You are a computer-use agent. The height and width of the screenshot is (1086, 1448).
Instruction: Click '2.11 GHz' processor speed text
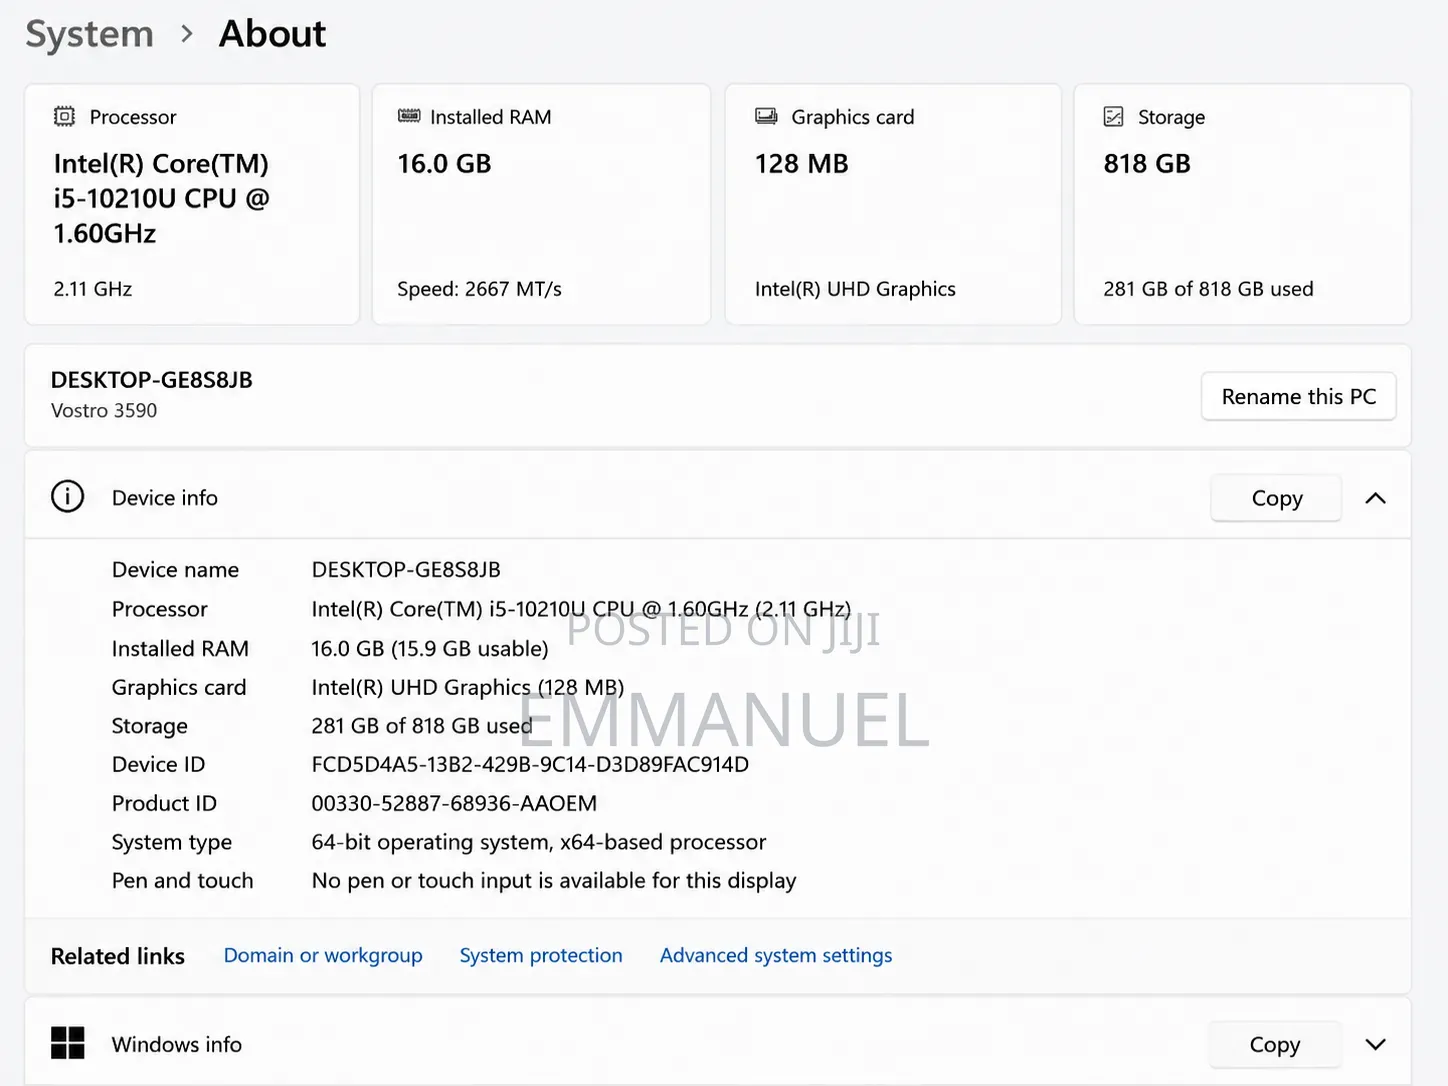click(92, 289)
